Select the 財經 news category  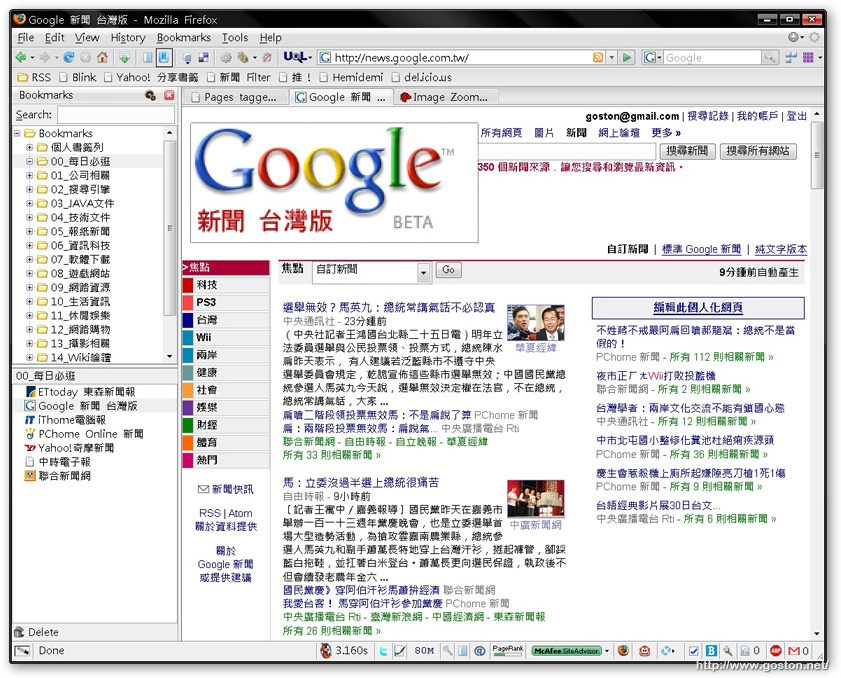[226, 425]
